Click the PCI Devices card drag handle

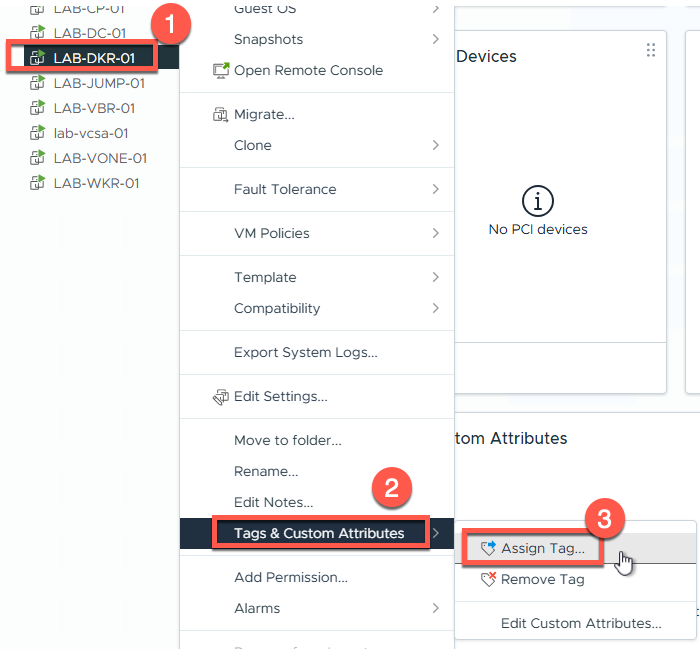tap(651, 50)
